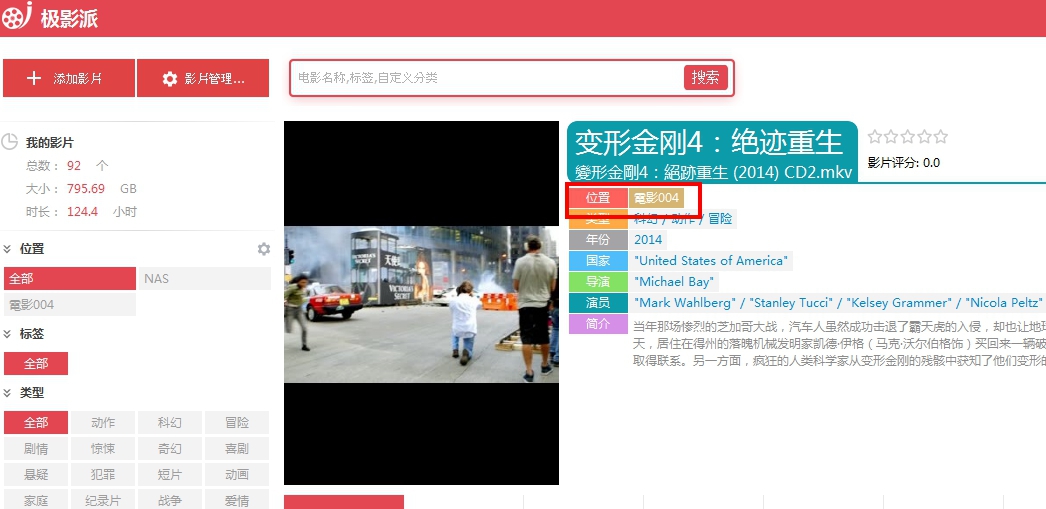Click the 電影004 location tag in details
Screen dimensions: 1046x509
[656, 198]
